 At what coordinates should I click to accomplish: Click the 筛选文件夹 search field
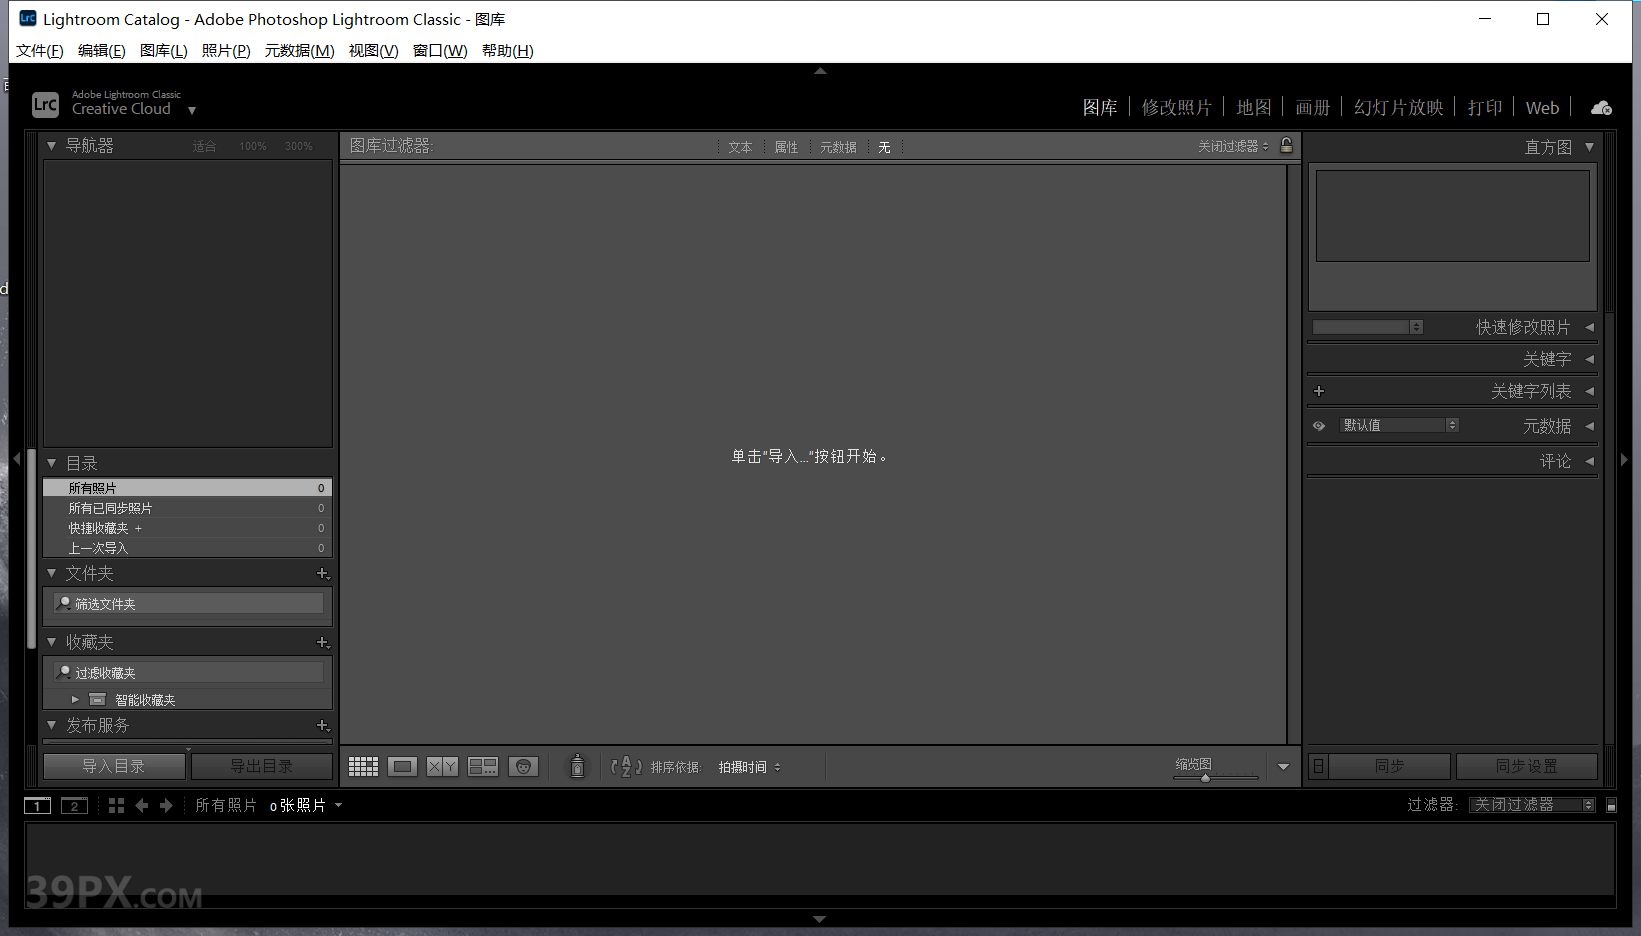click(188, 603)
